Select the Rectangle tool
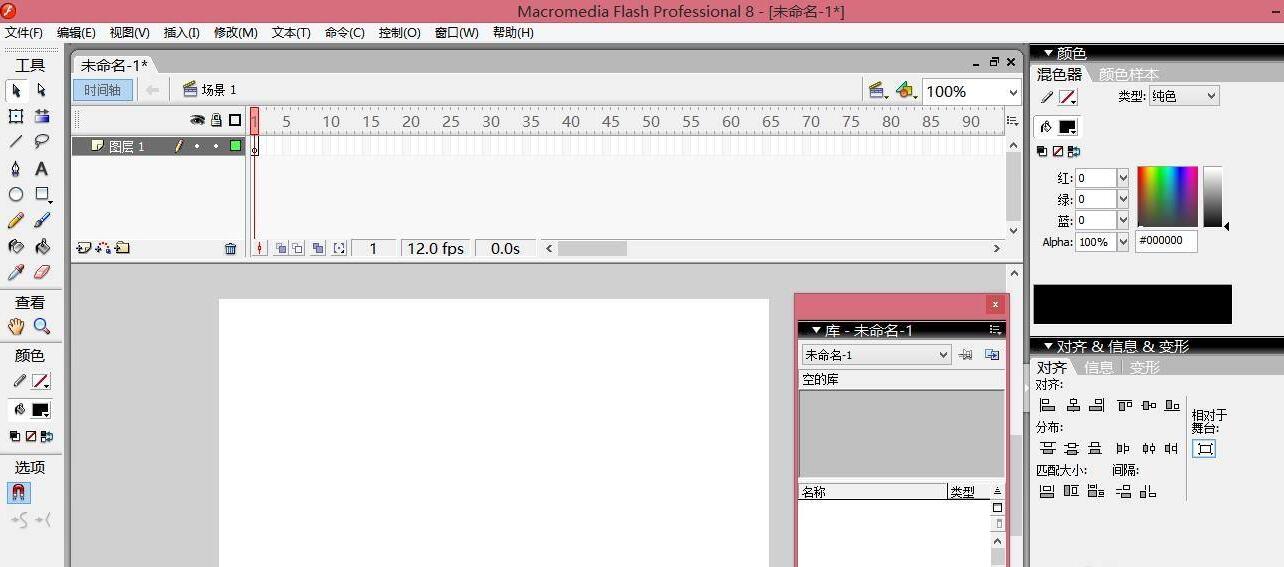 [x=42, y=194]
